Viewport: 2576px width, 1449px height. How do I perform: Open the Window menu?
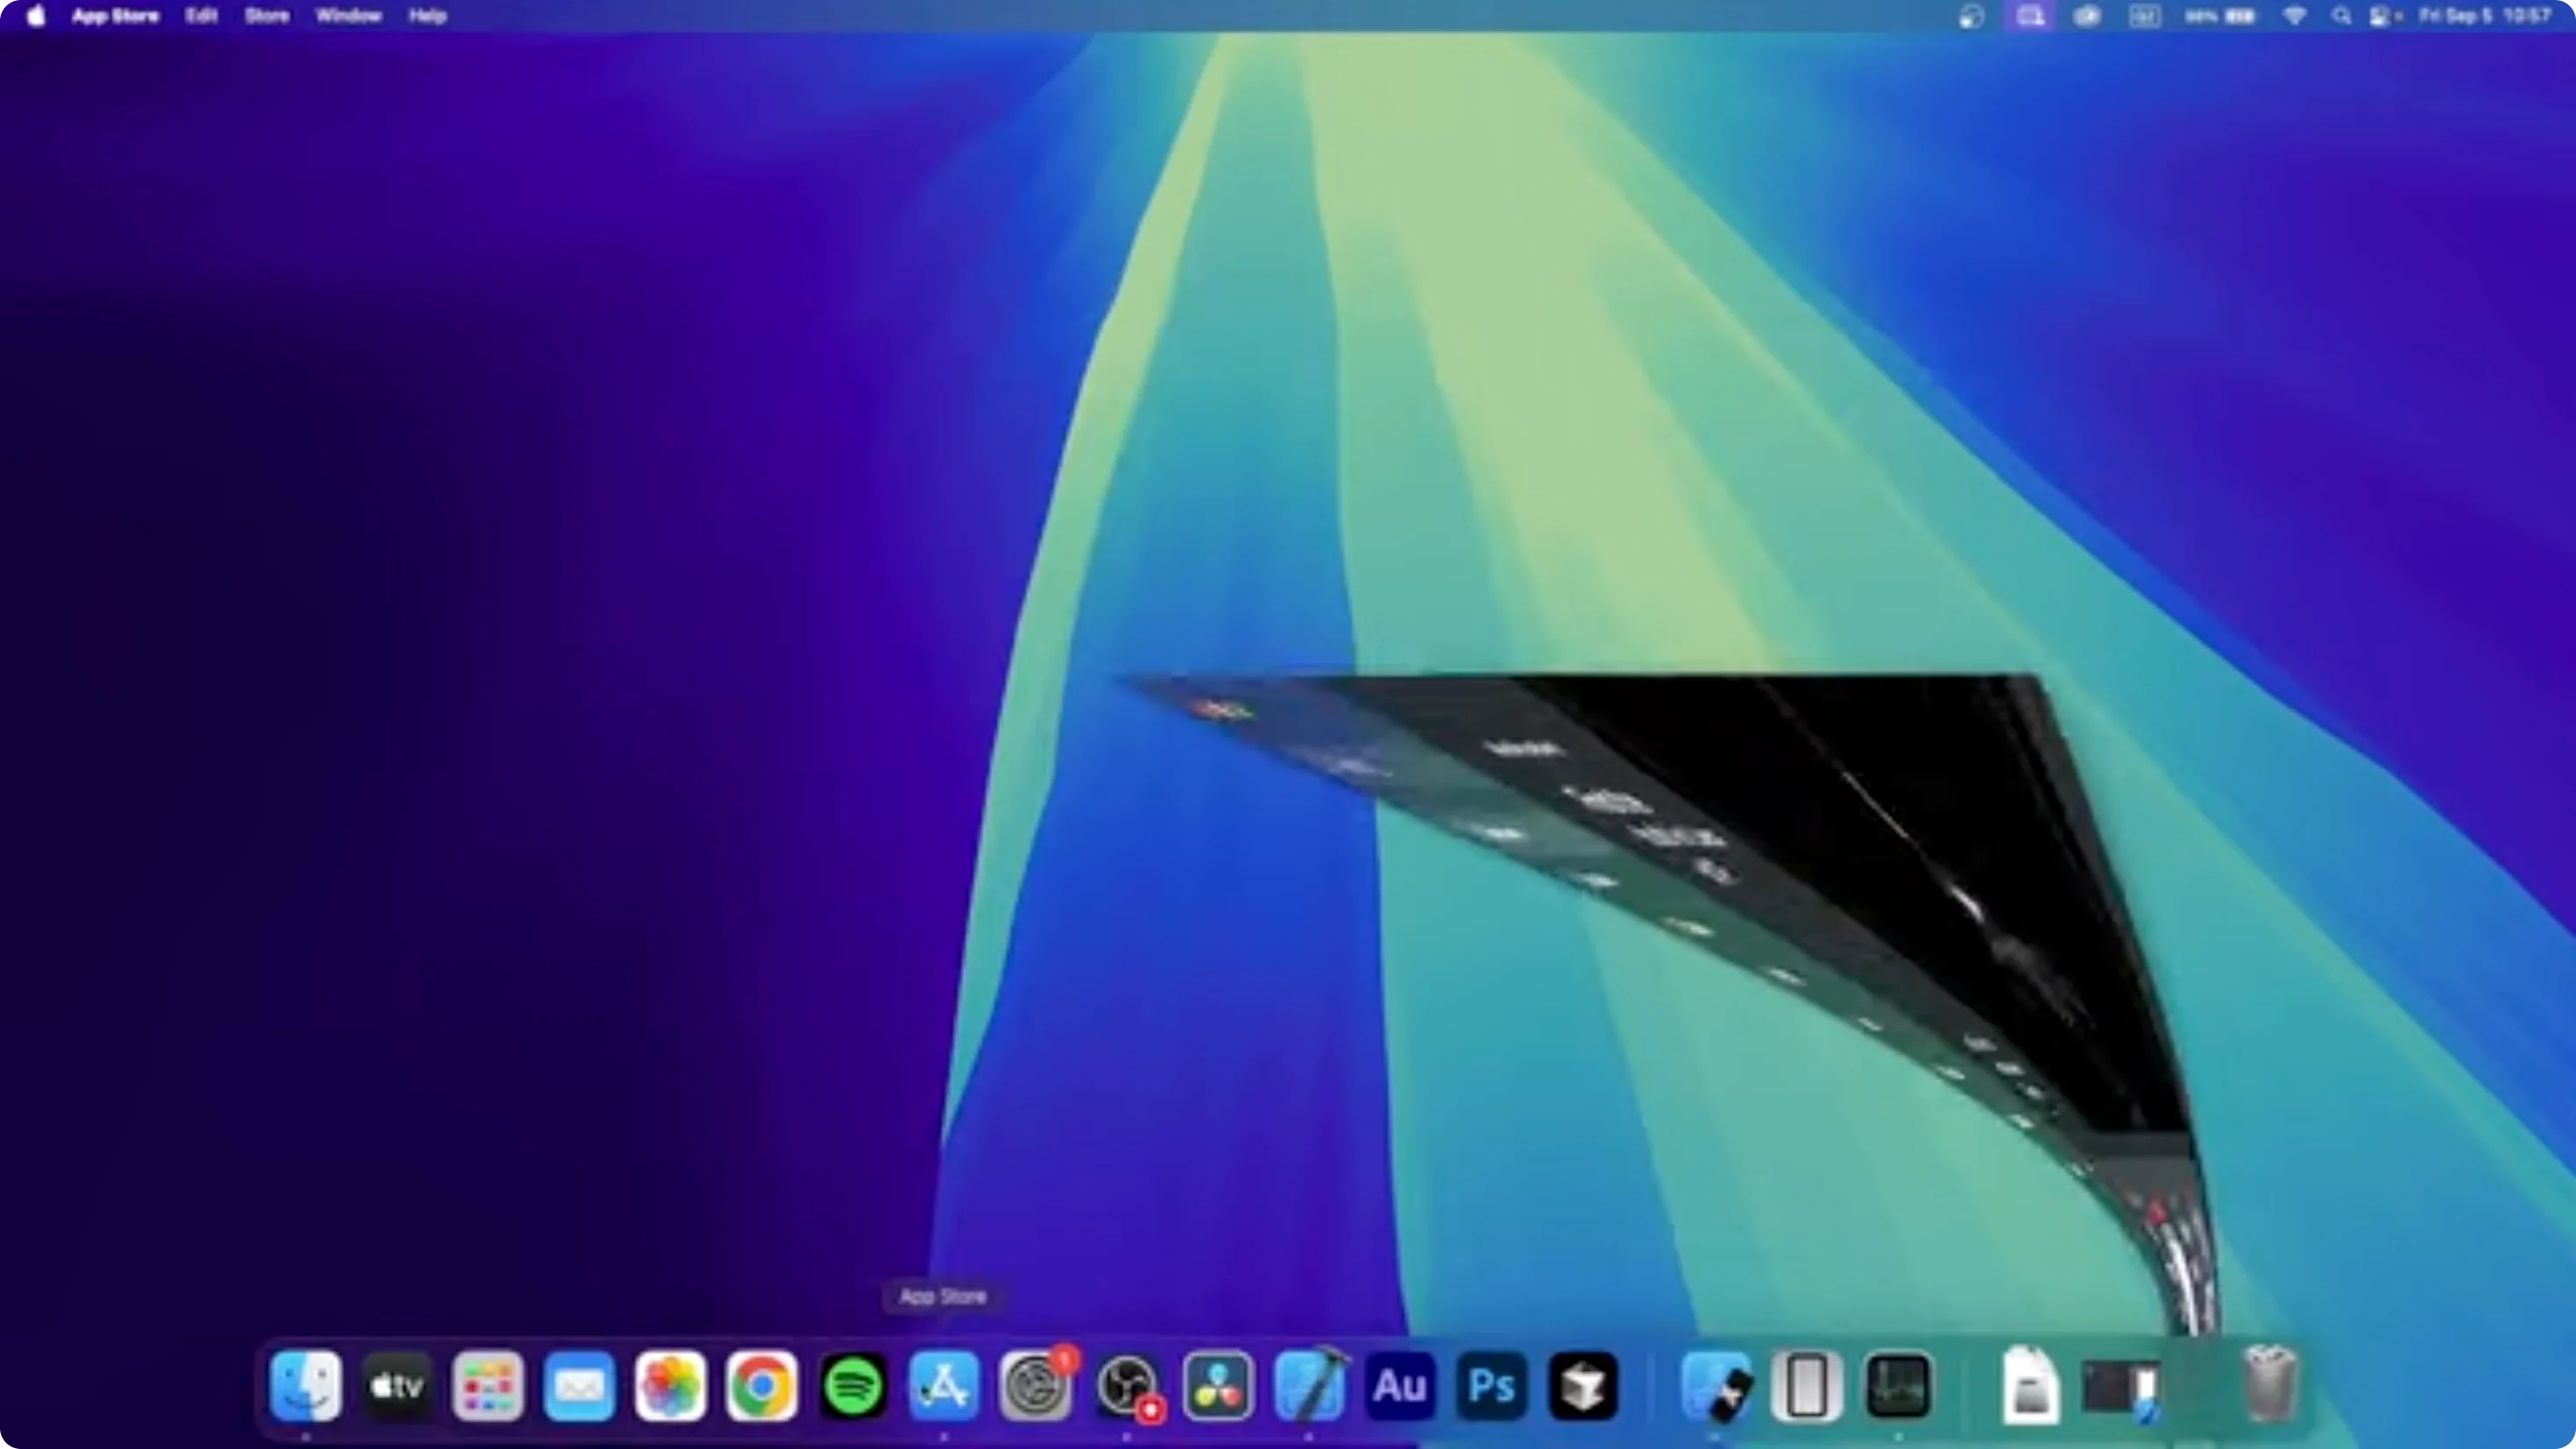[x=347, y=16]
